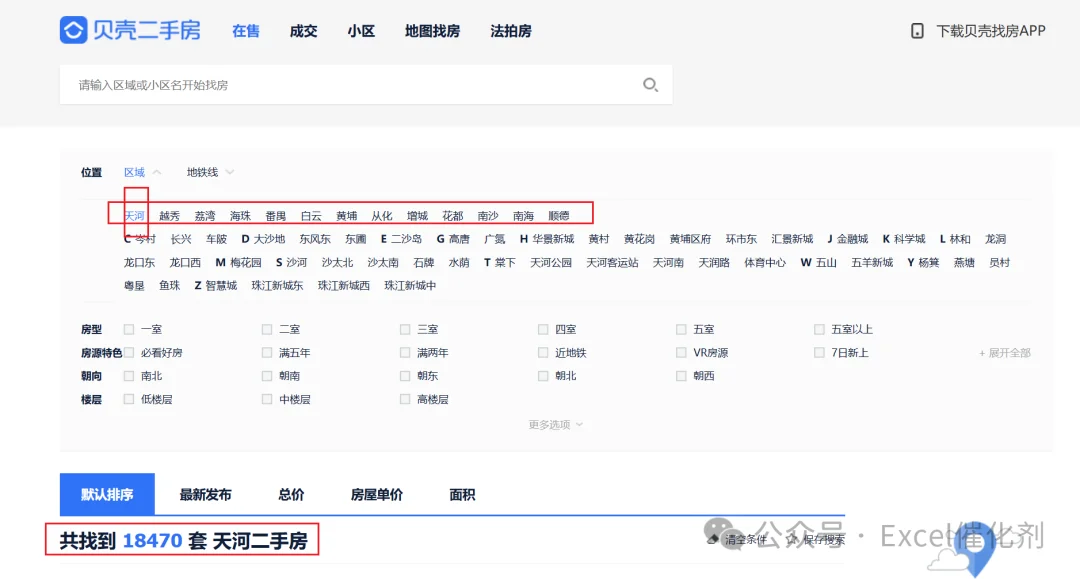Select the 海珠 district link
This screenshot has width=1080, height=579.
click(x=240, y=215)
